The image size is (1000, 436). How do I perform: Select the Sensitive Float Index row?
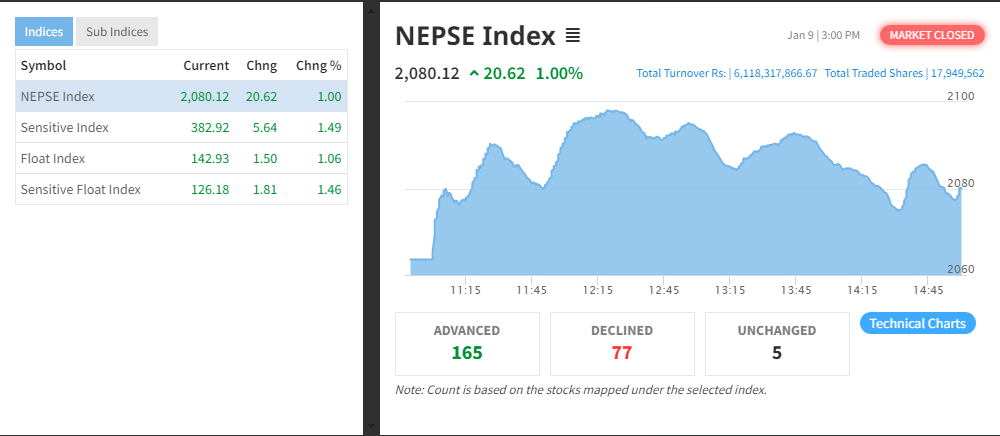tap(182, 189)
